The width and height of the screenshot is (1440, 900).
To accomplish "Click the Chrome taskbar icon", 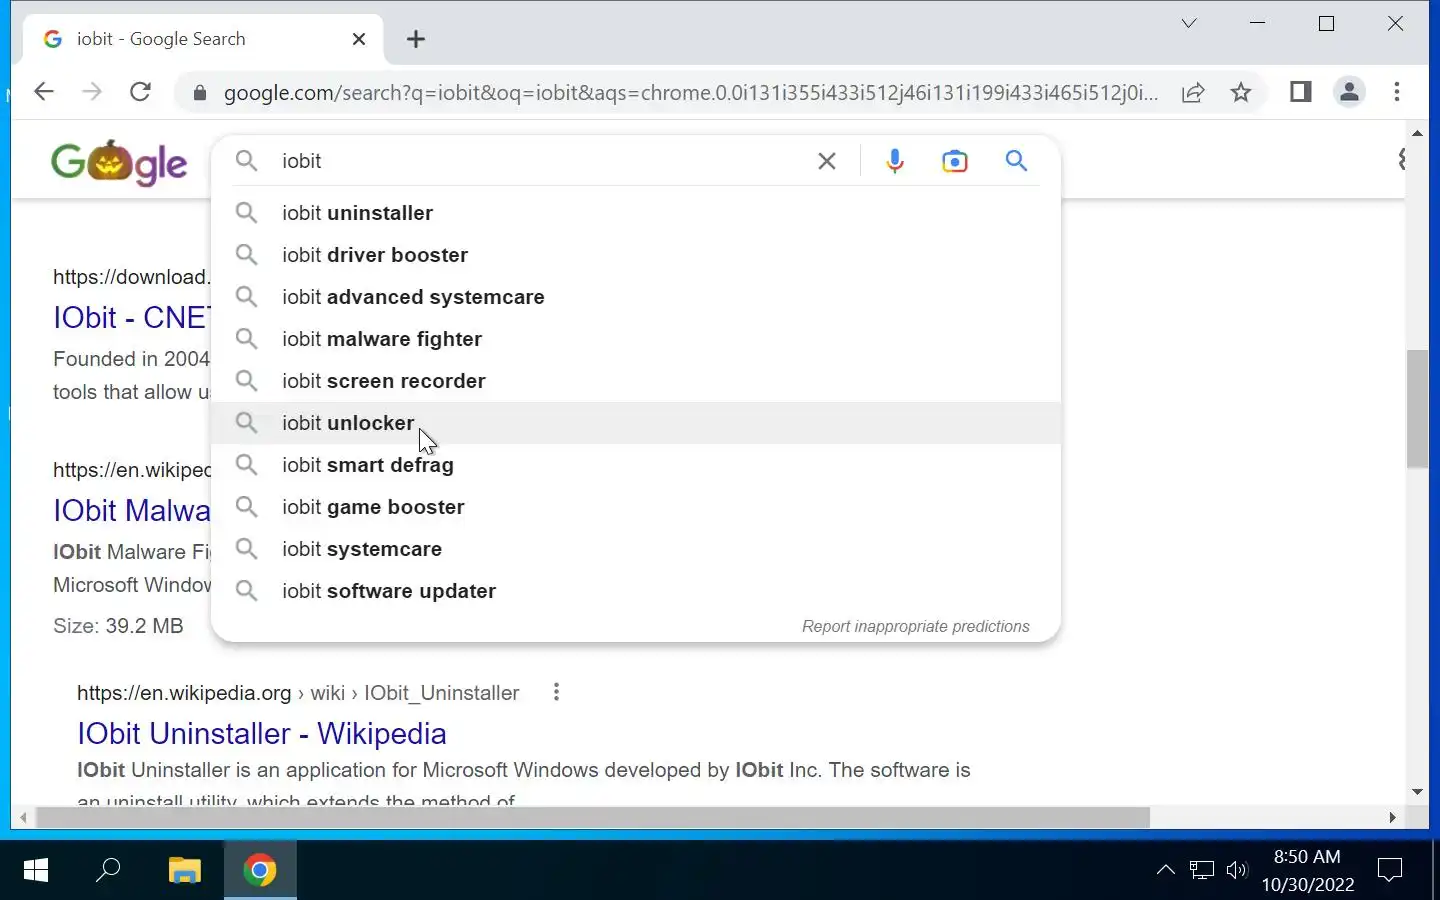I will 260,870.
